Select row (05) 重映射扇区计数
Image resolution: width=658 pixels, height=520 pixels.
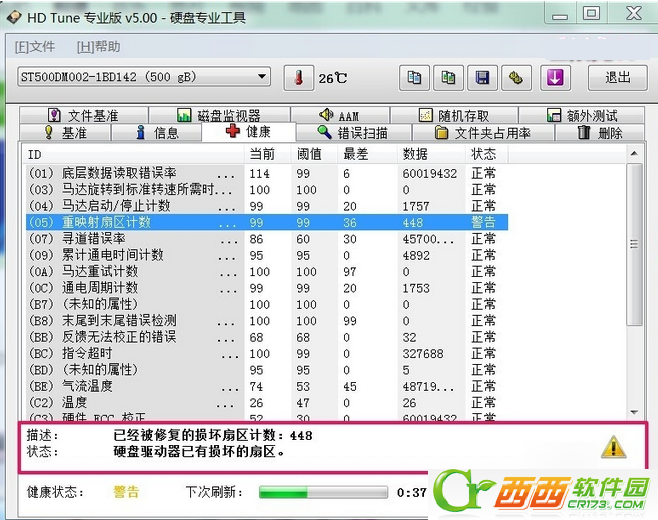[267, 222]
